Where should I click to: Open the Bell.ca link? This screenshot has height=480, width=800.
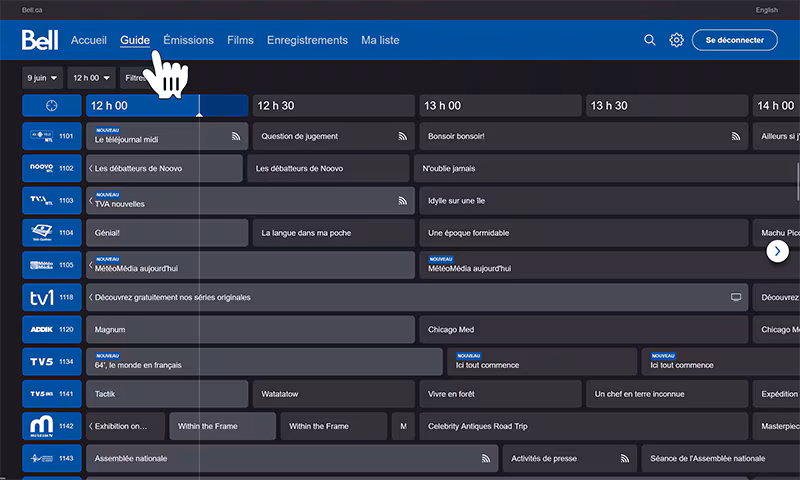(32, 10)
